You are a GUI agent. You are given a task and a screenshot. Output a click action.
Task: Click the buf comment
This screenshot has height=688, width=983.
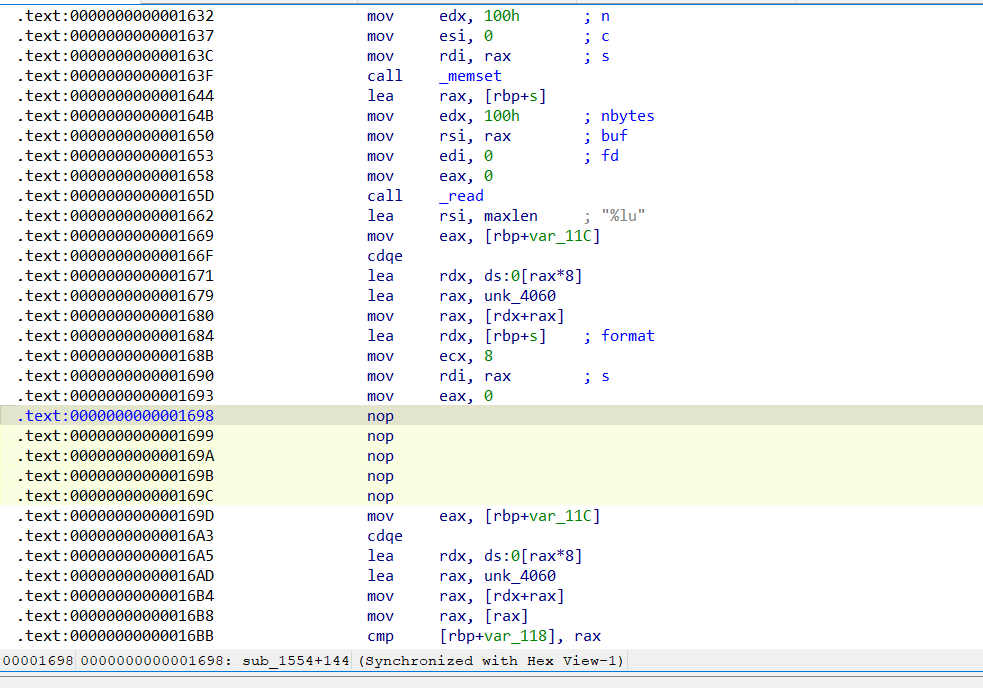point(614,136)
